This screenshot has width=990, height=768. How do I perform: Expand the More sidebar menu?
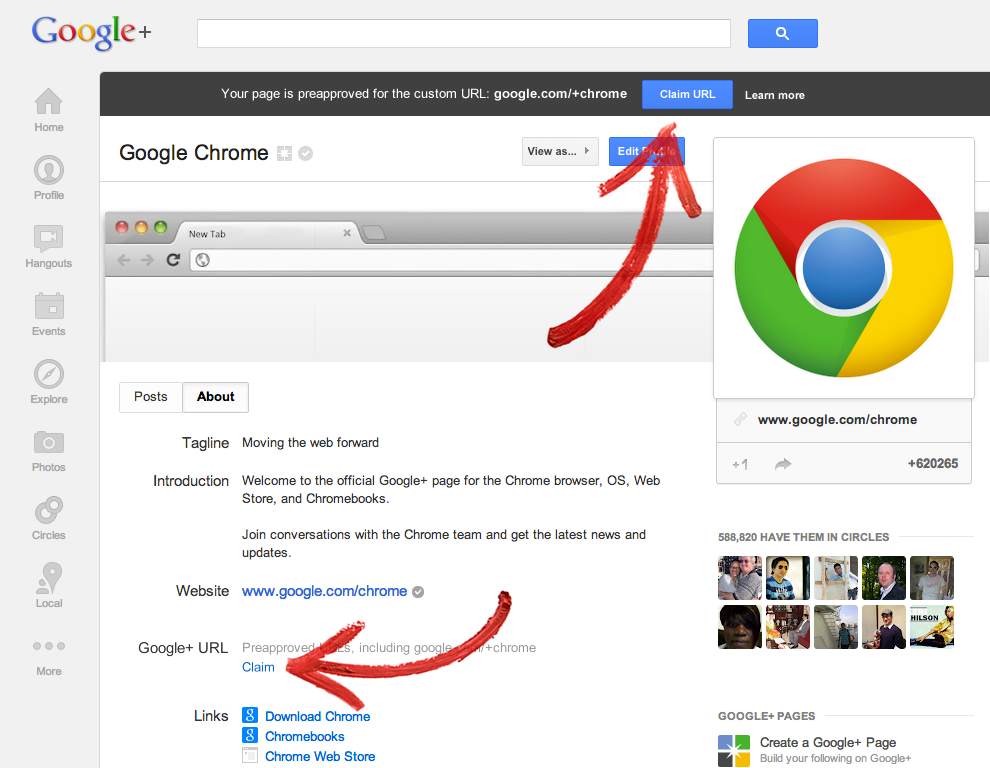pos(49,657)
